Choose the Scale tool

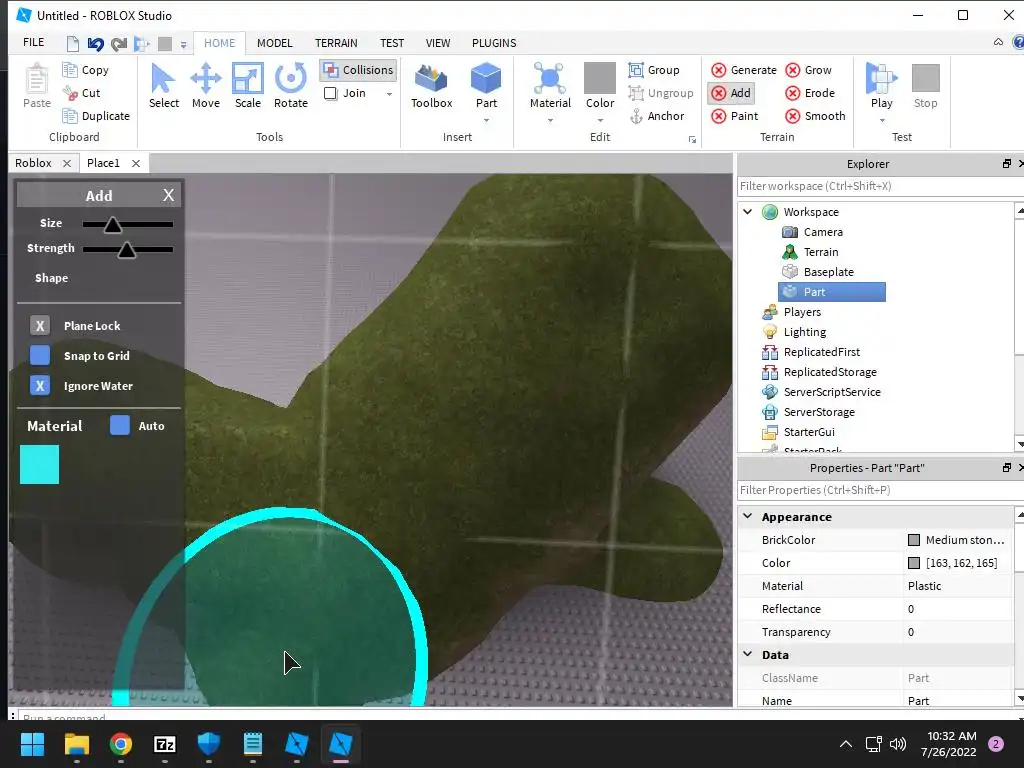[248, 86]
